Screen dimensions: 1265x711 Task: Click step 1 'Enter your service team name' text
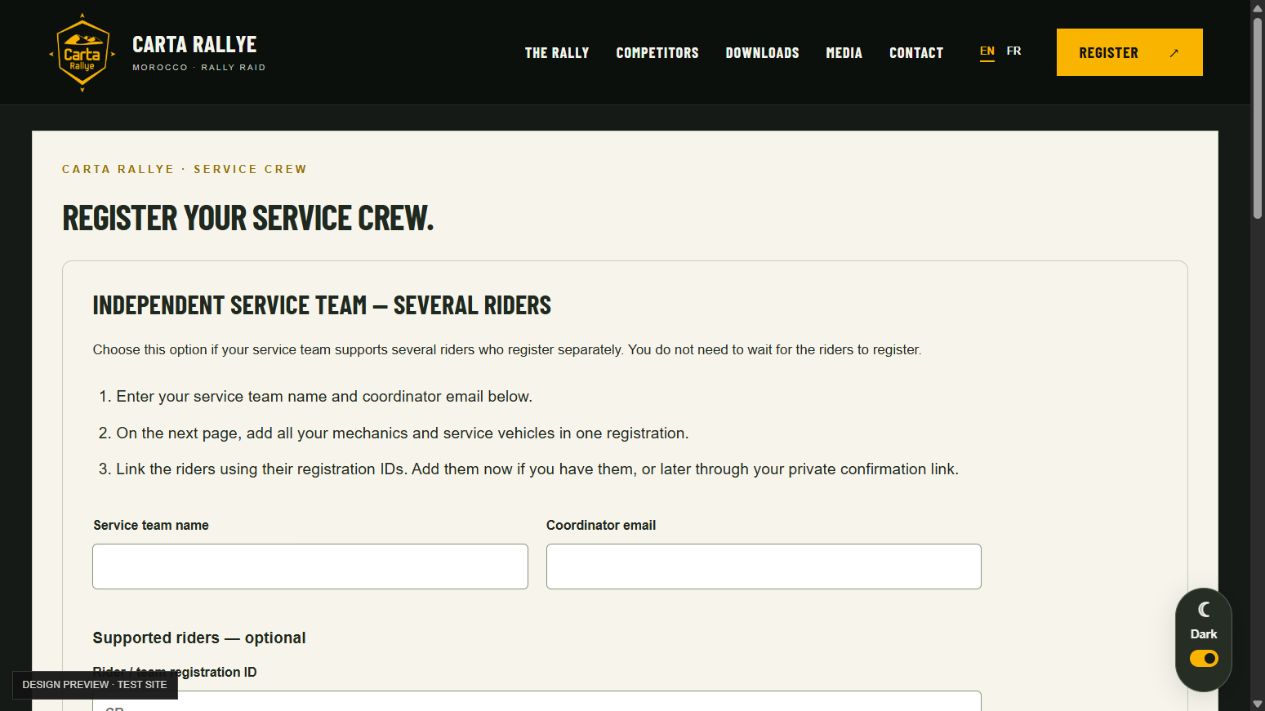324,396
